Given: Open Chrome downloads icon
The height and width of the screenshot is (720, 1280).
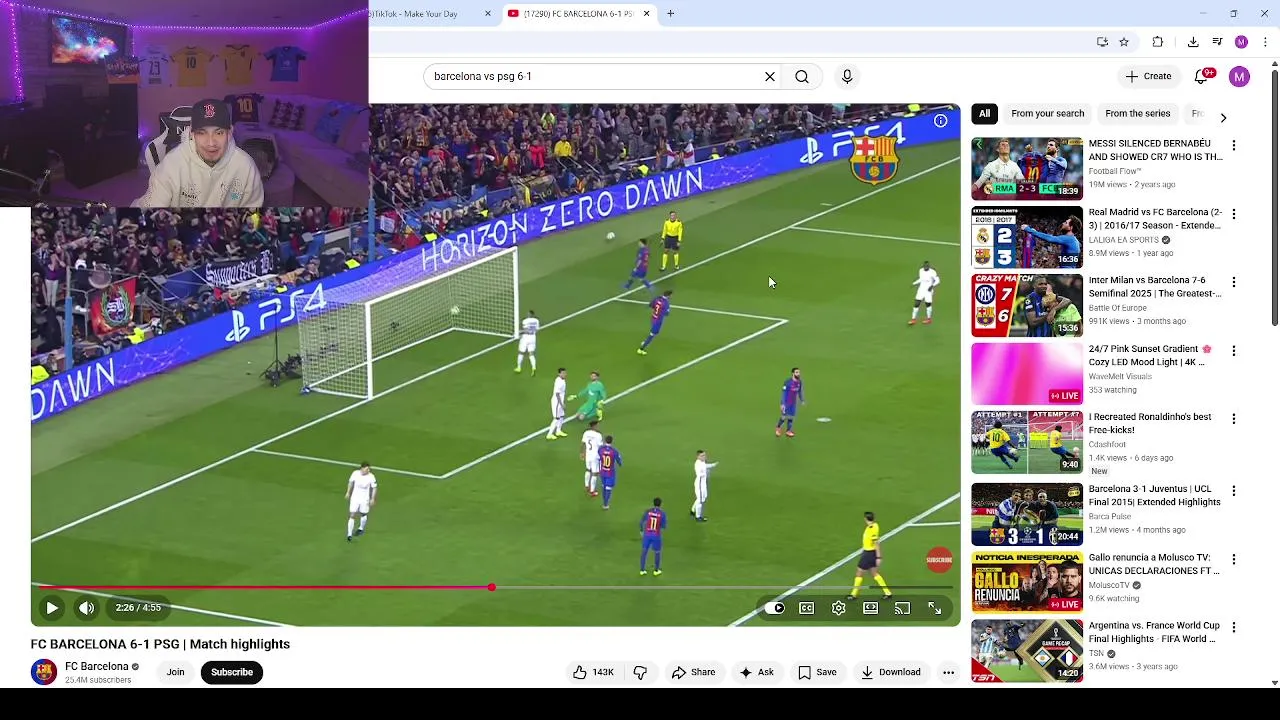Looking at the screenshot, I should (1193, 42).
